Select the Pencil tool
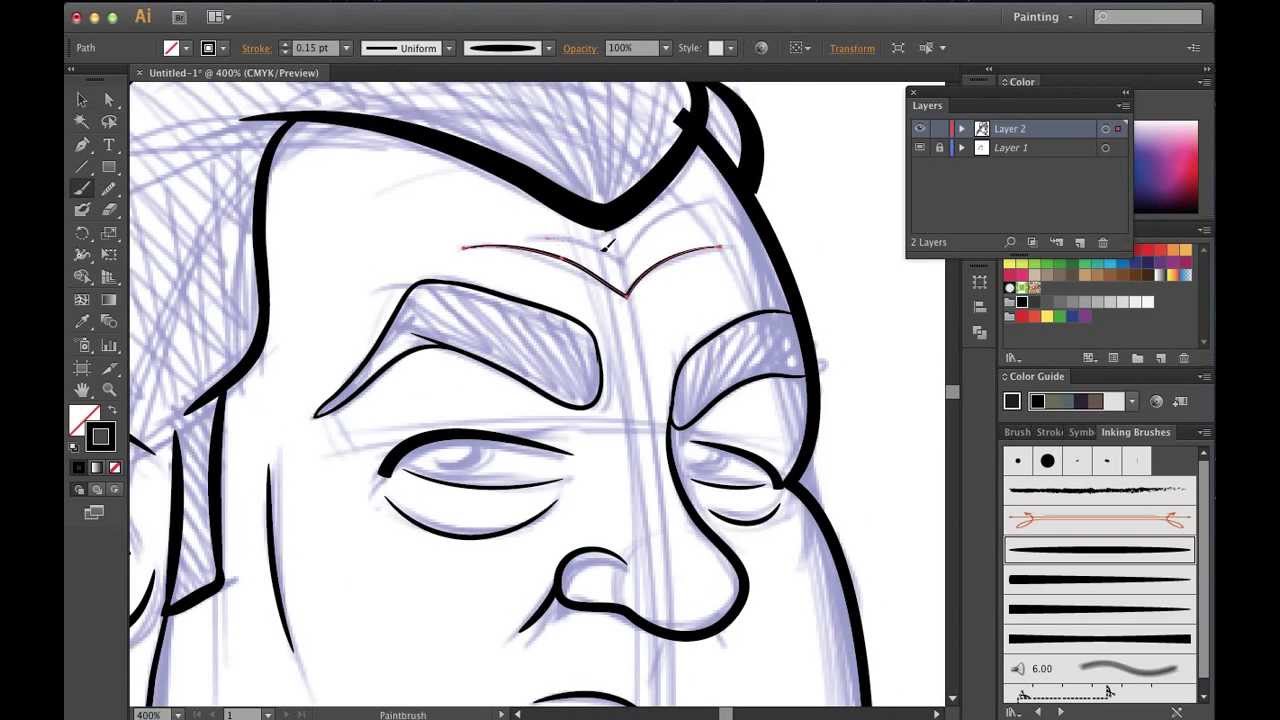The width and height of the screenshot is (1280, 720). click(109, 188)
